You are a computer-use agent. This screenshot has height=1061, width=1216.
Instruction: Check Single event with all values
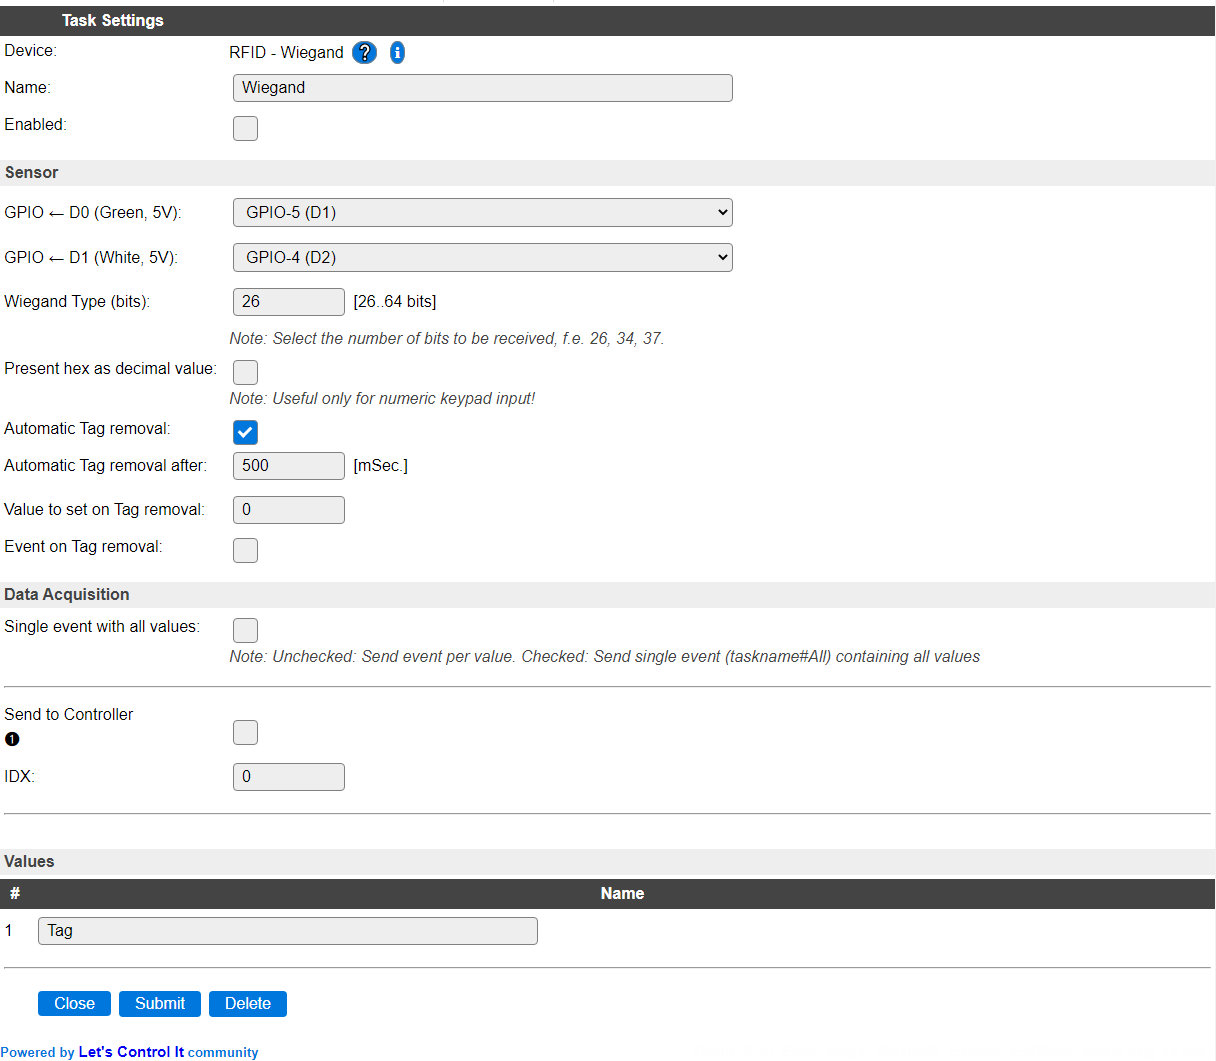pyautogui.click(x=245, y=630)
